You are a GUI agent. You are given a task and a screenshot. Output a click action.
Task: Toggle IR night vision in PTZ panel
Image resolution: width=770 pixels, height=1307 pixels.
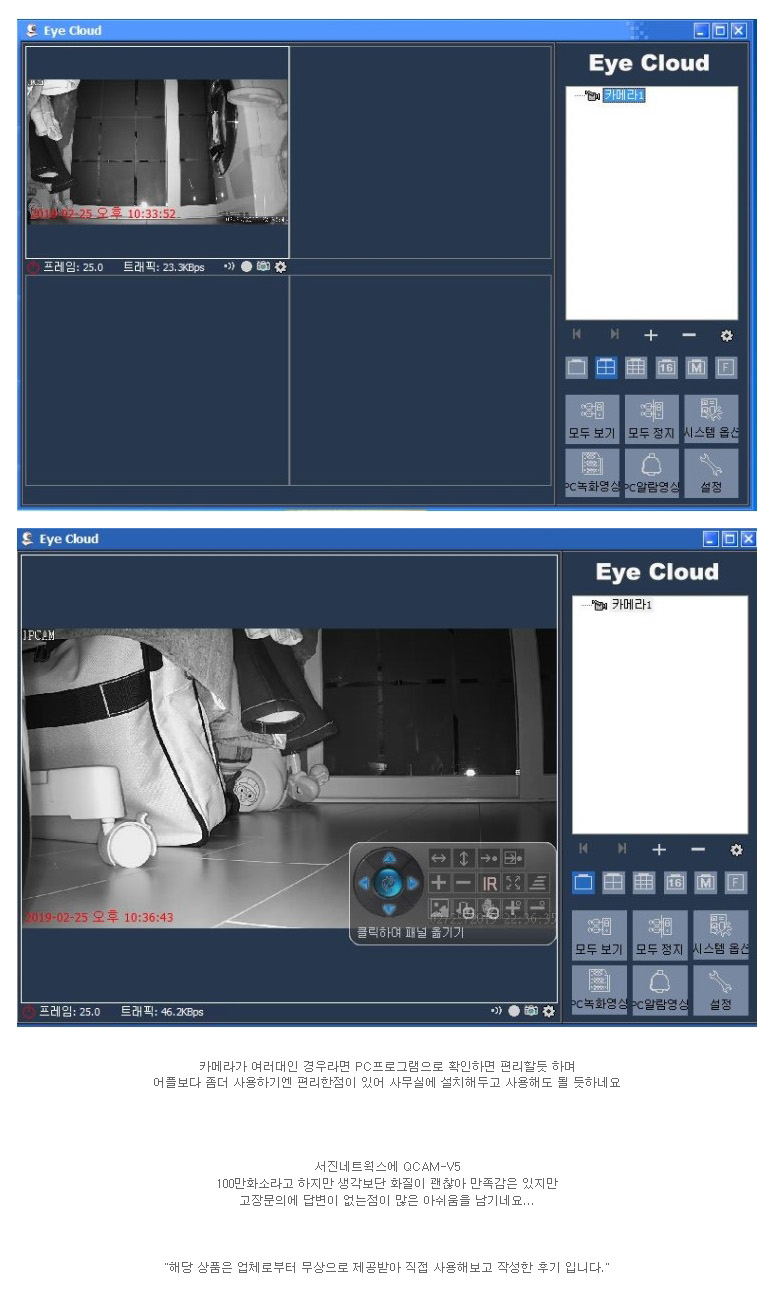coord(489,883)
